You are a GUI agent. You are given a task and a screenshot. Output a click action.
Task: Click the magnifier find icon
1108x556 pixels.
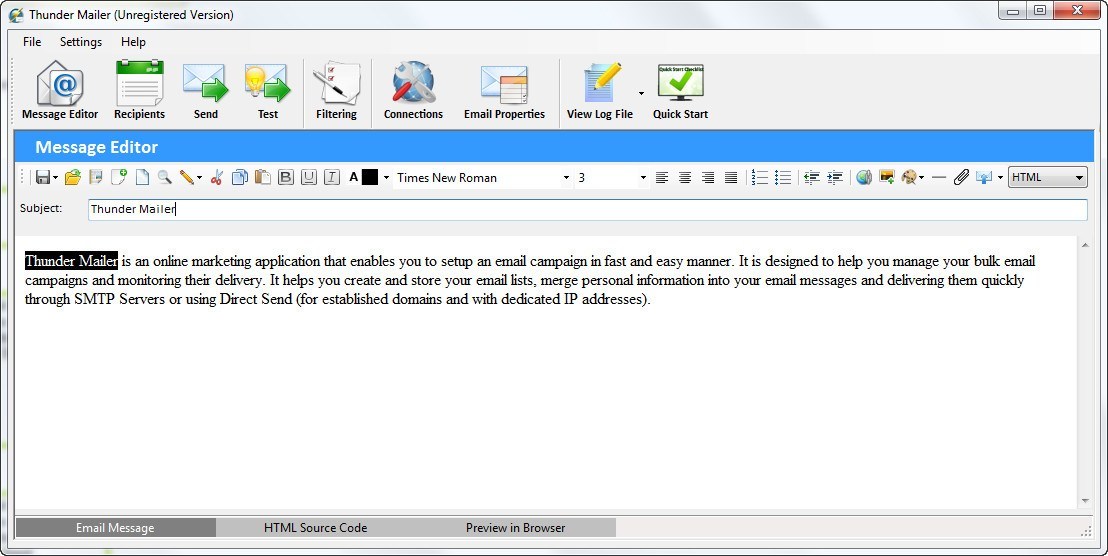coord(165,177)
